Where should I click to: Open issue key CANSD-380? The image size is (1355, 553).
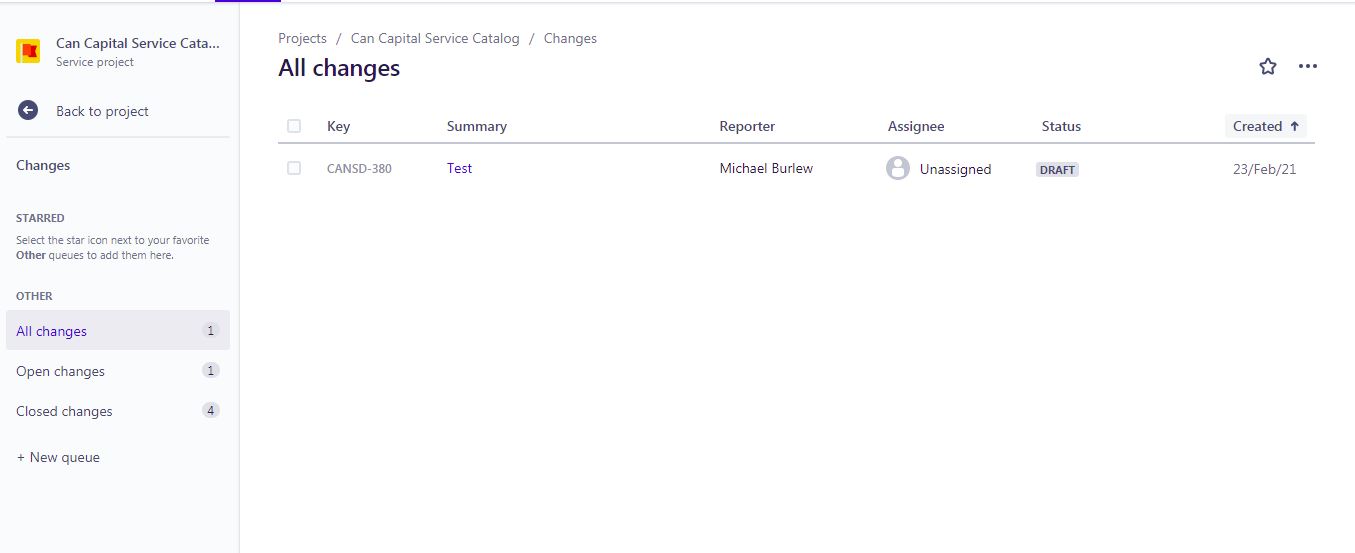click(x=359, y=169)
